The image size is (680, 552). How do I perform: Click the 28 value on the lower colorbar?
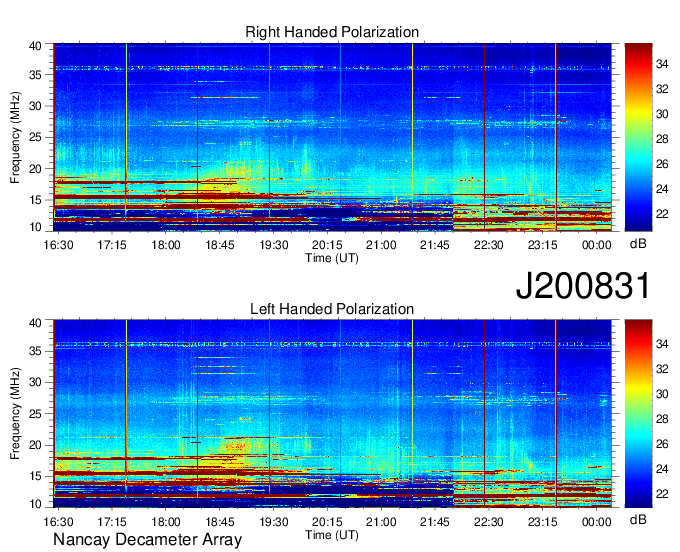[662, 419]
